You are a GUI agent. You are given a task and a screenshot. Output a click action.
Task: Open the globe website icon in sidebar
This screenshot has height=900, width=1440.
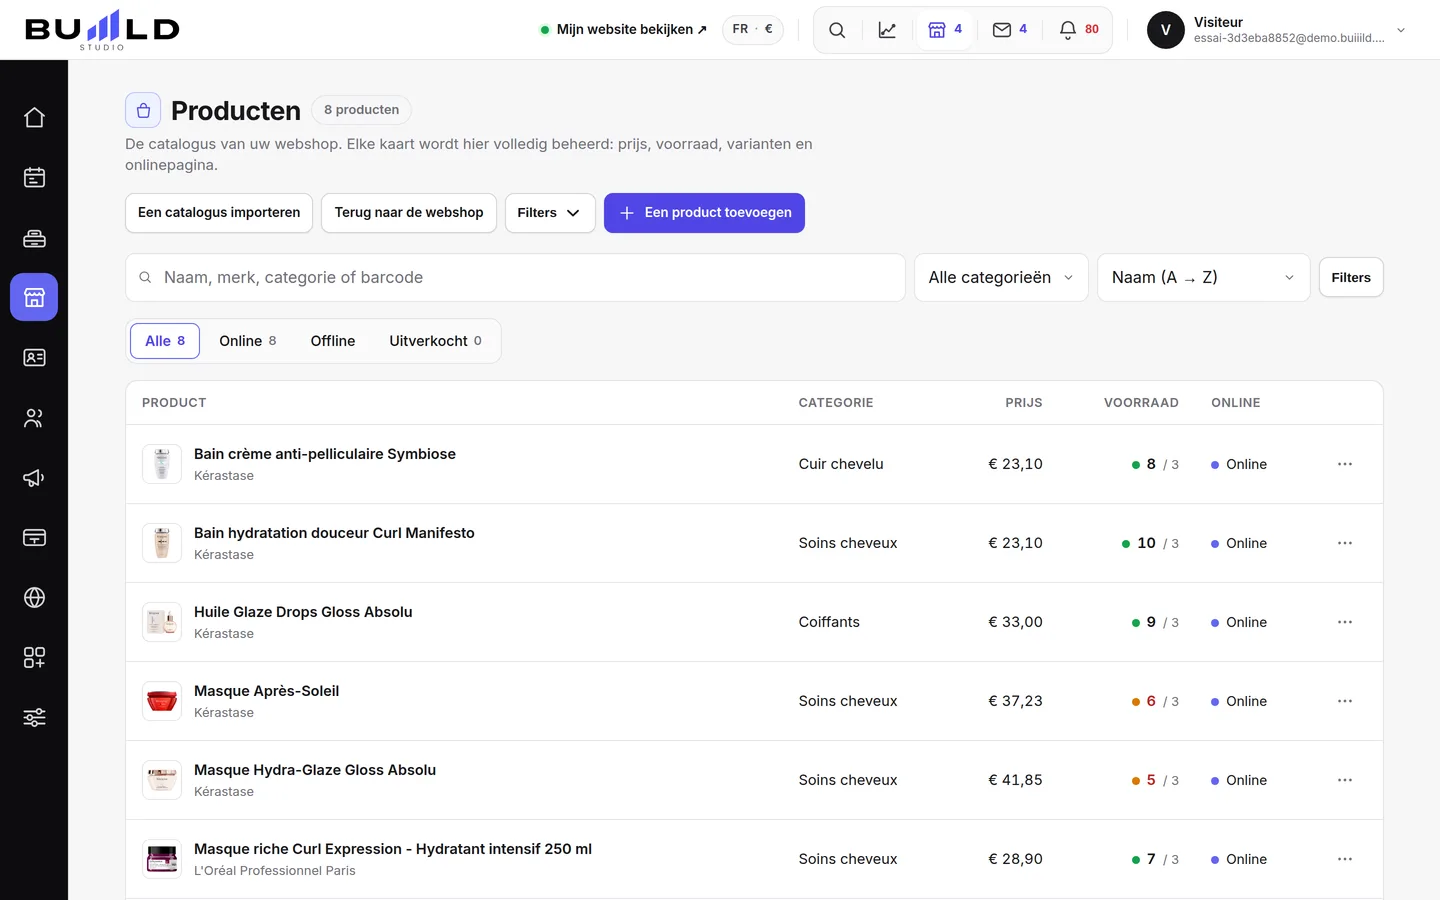(34, 597)
